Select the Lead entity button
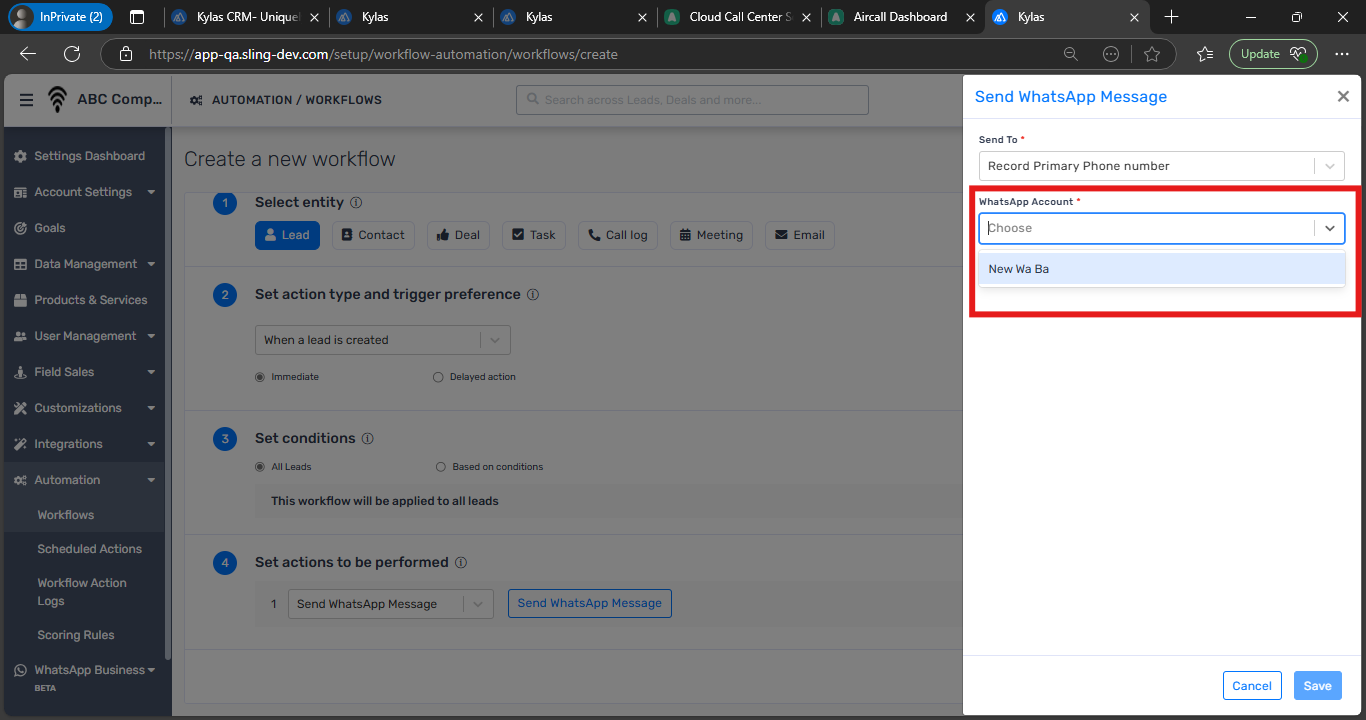The height and width of the screenshot is (720, 1366). tap(287, 235)
